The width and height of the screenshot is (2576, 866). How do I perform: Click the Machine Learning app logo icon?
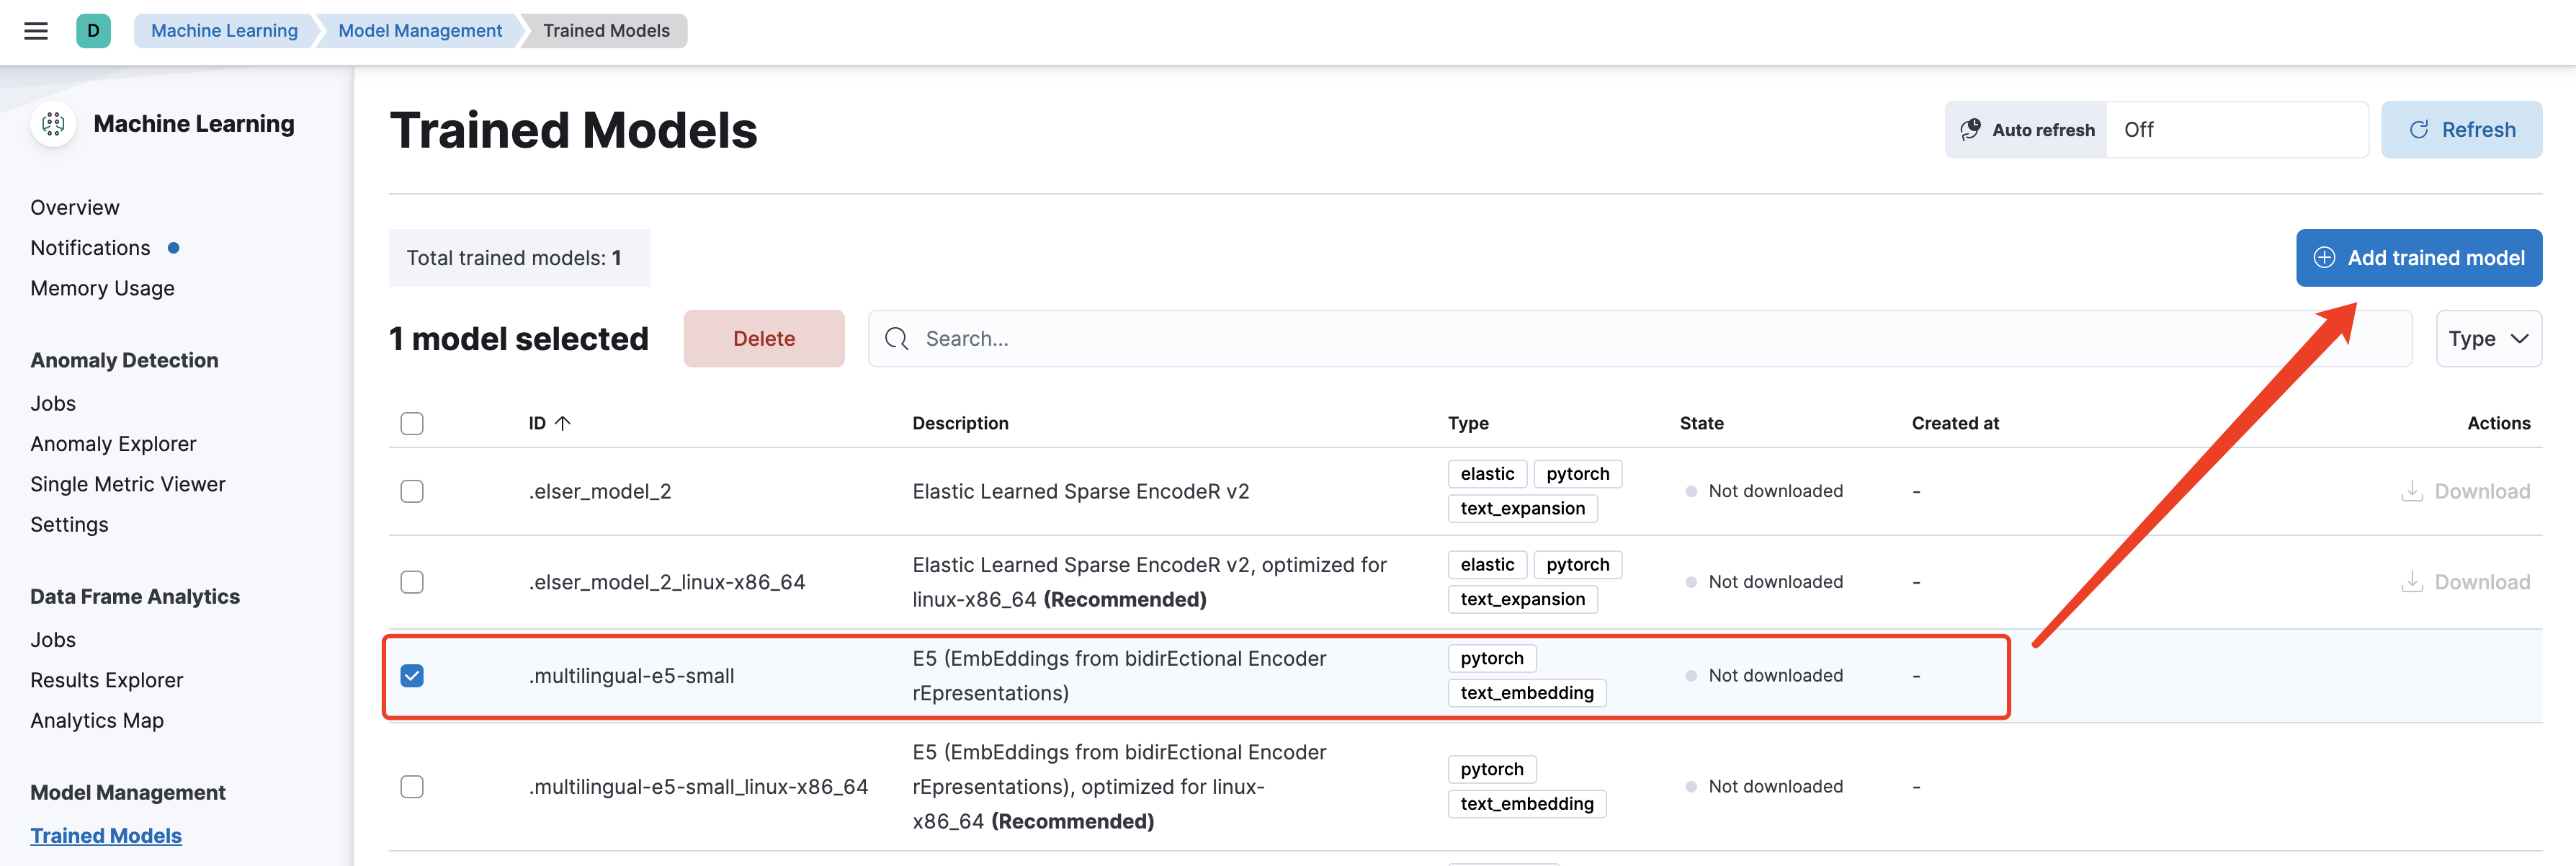(x=54, y=124)
